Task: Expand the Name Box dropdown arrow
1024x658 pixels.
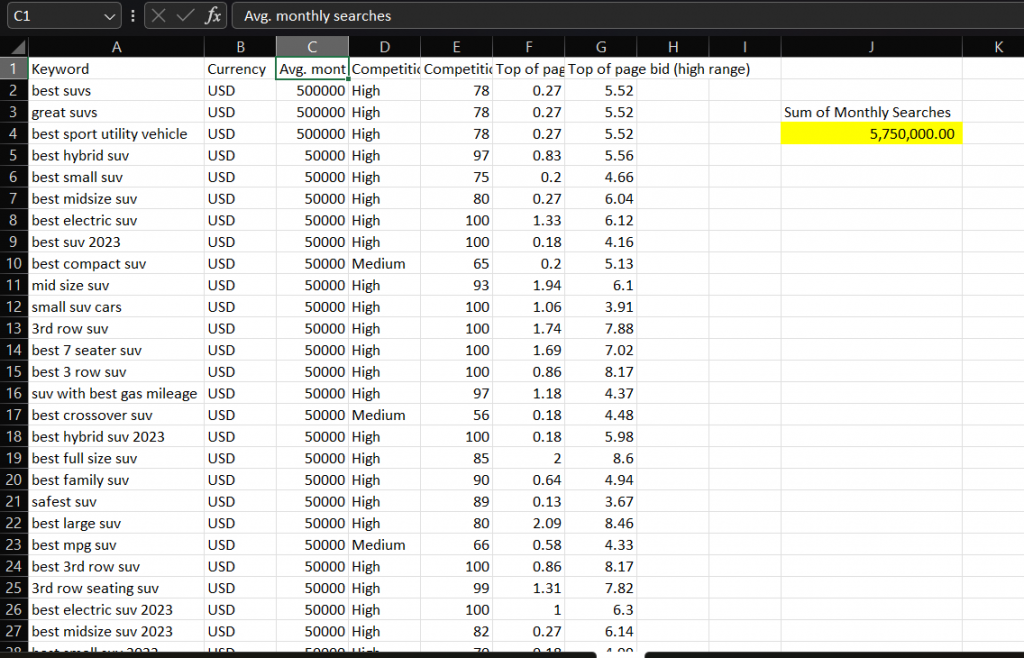Action: pos(110,16)
